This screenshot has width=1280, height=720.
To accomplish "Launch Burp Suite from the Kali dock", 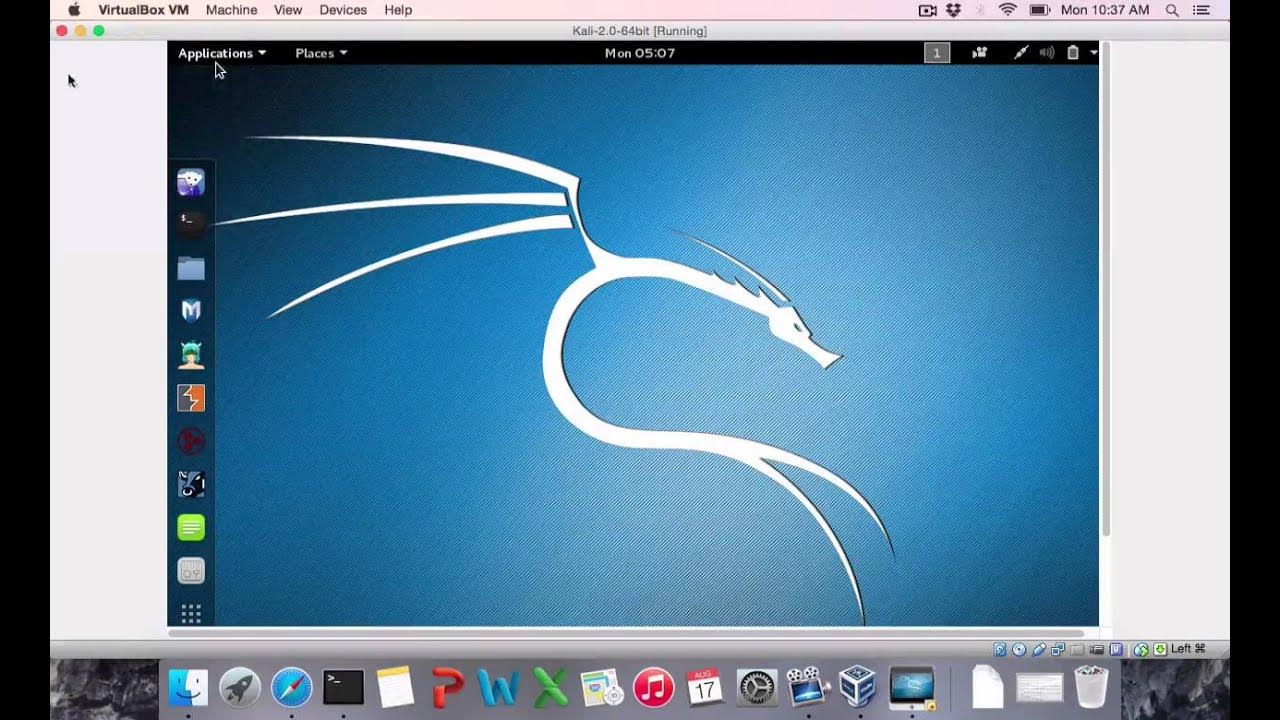I will coord(191,398).
